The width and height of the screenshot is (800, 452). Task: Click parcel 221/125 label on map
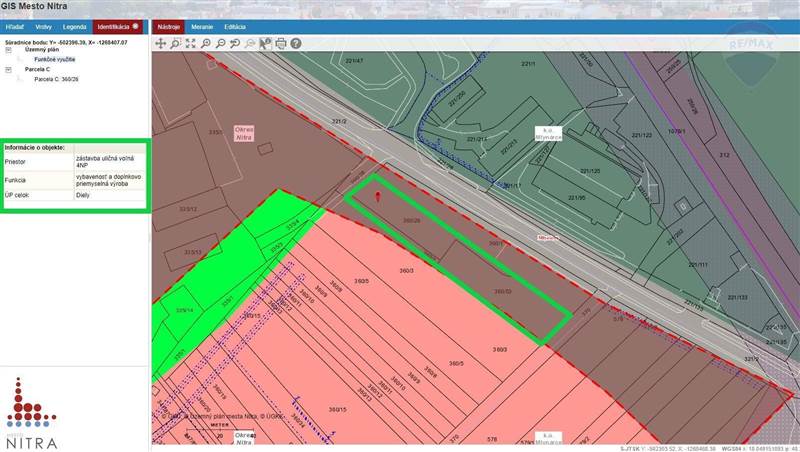pos(590,171)
